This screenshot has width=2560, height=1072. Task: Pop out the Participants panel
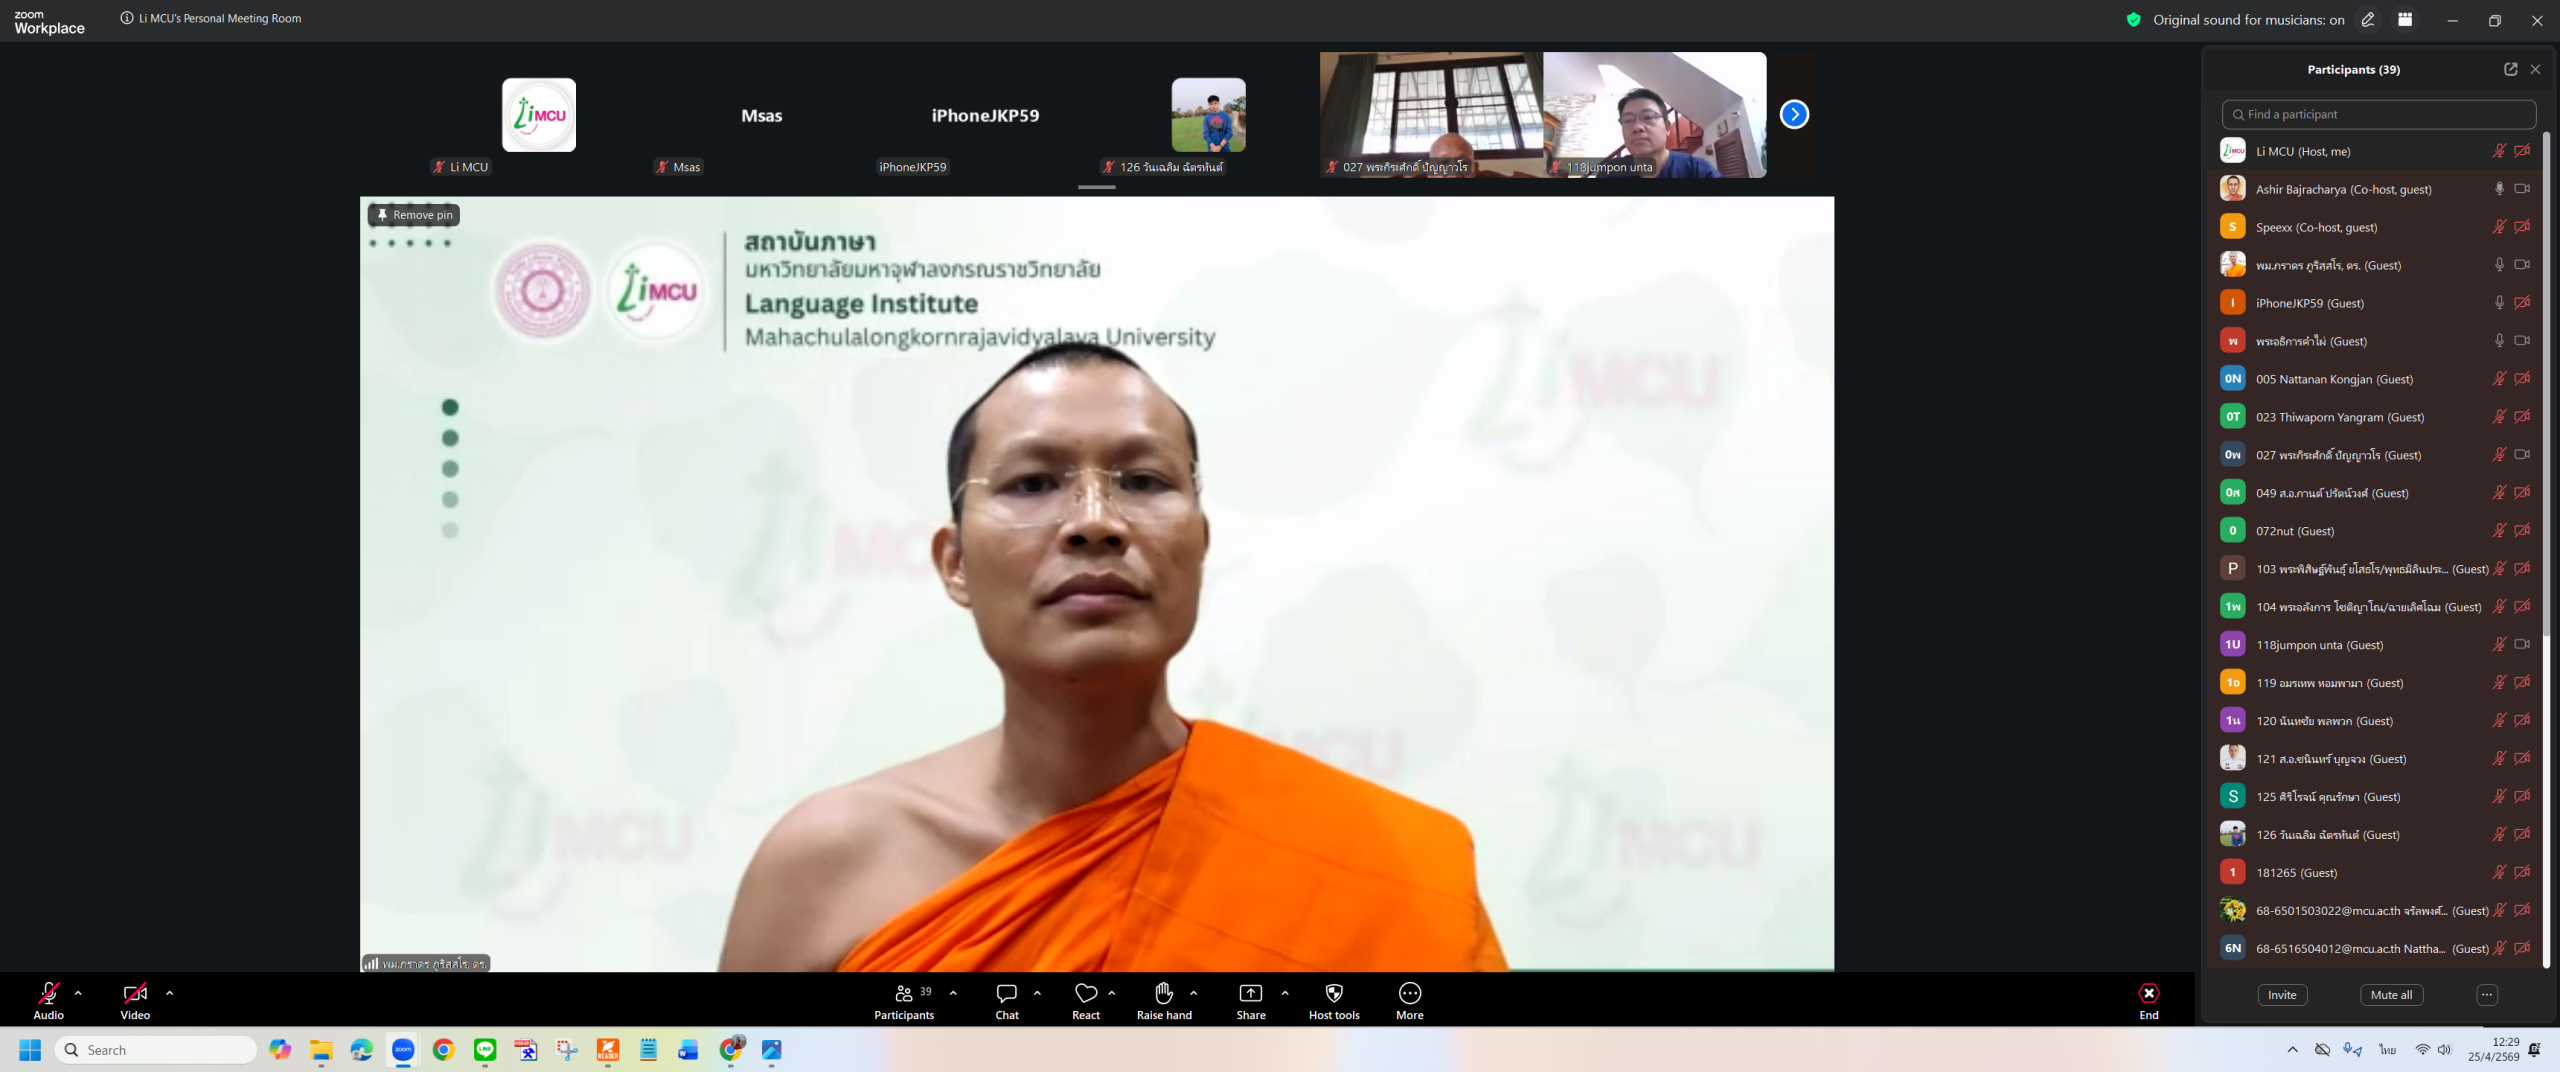(x=2510, y=69)
